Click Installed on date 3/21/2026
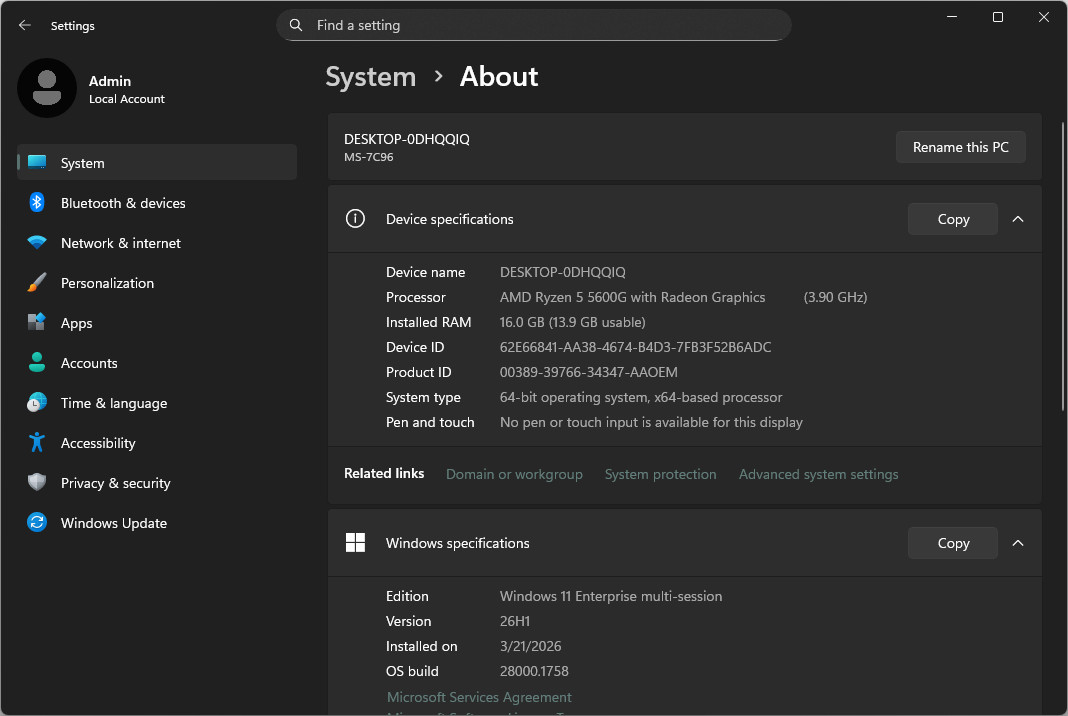 coord(530,647)
